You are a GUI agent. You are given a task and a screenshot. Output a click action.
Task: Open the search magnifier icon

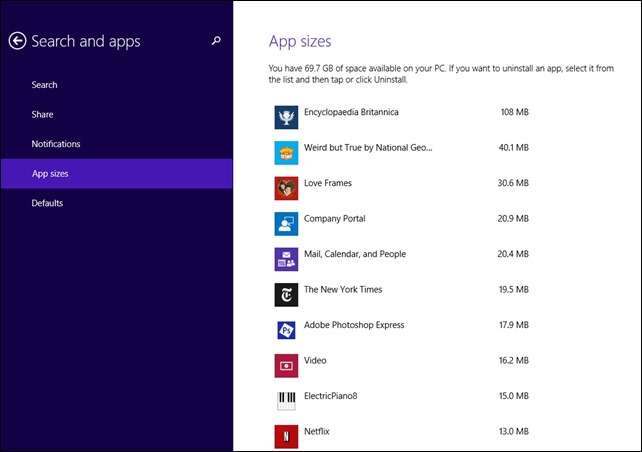(216, 41)
